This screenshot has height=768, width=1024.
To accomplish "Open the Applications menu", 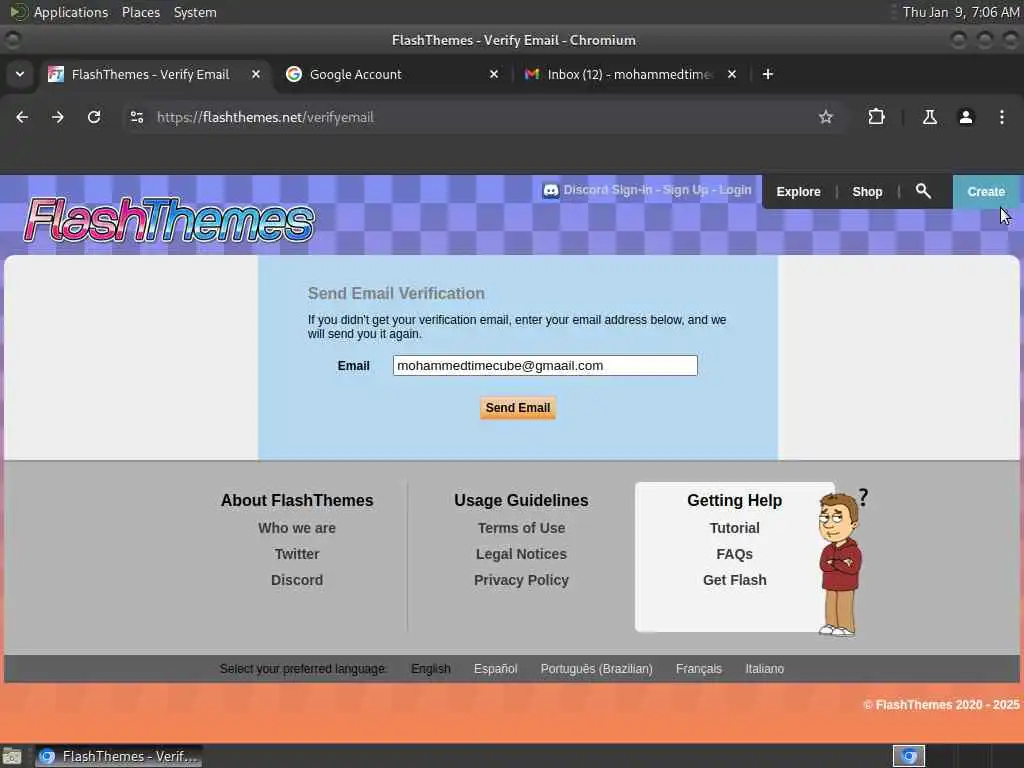I will [71, 12].
